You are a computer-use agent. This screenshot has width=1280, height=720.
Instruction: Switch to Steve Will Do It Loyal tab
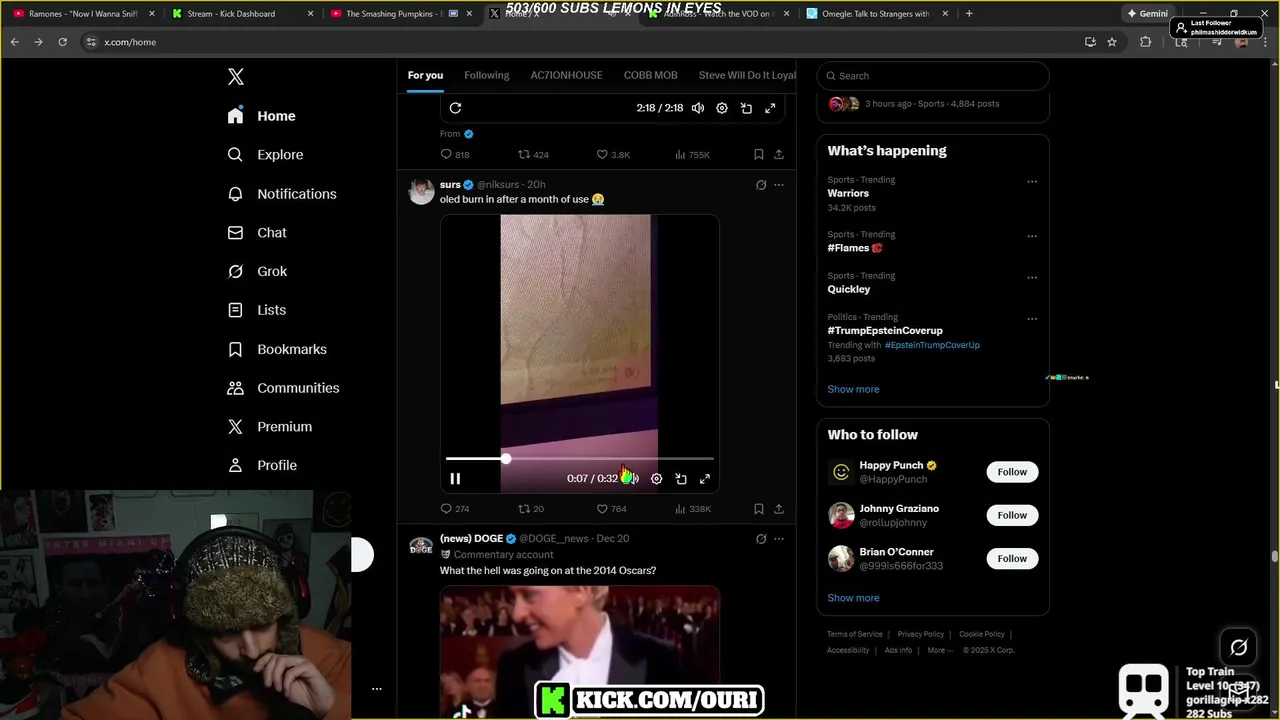coord(747,75)
